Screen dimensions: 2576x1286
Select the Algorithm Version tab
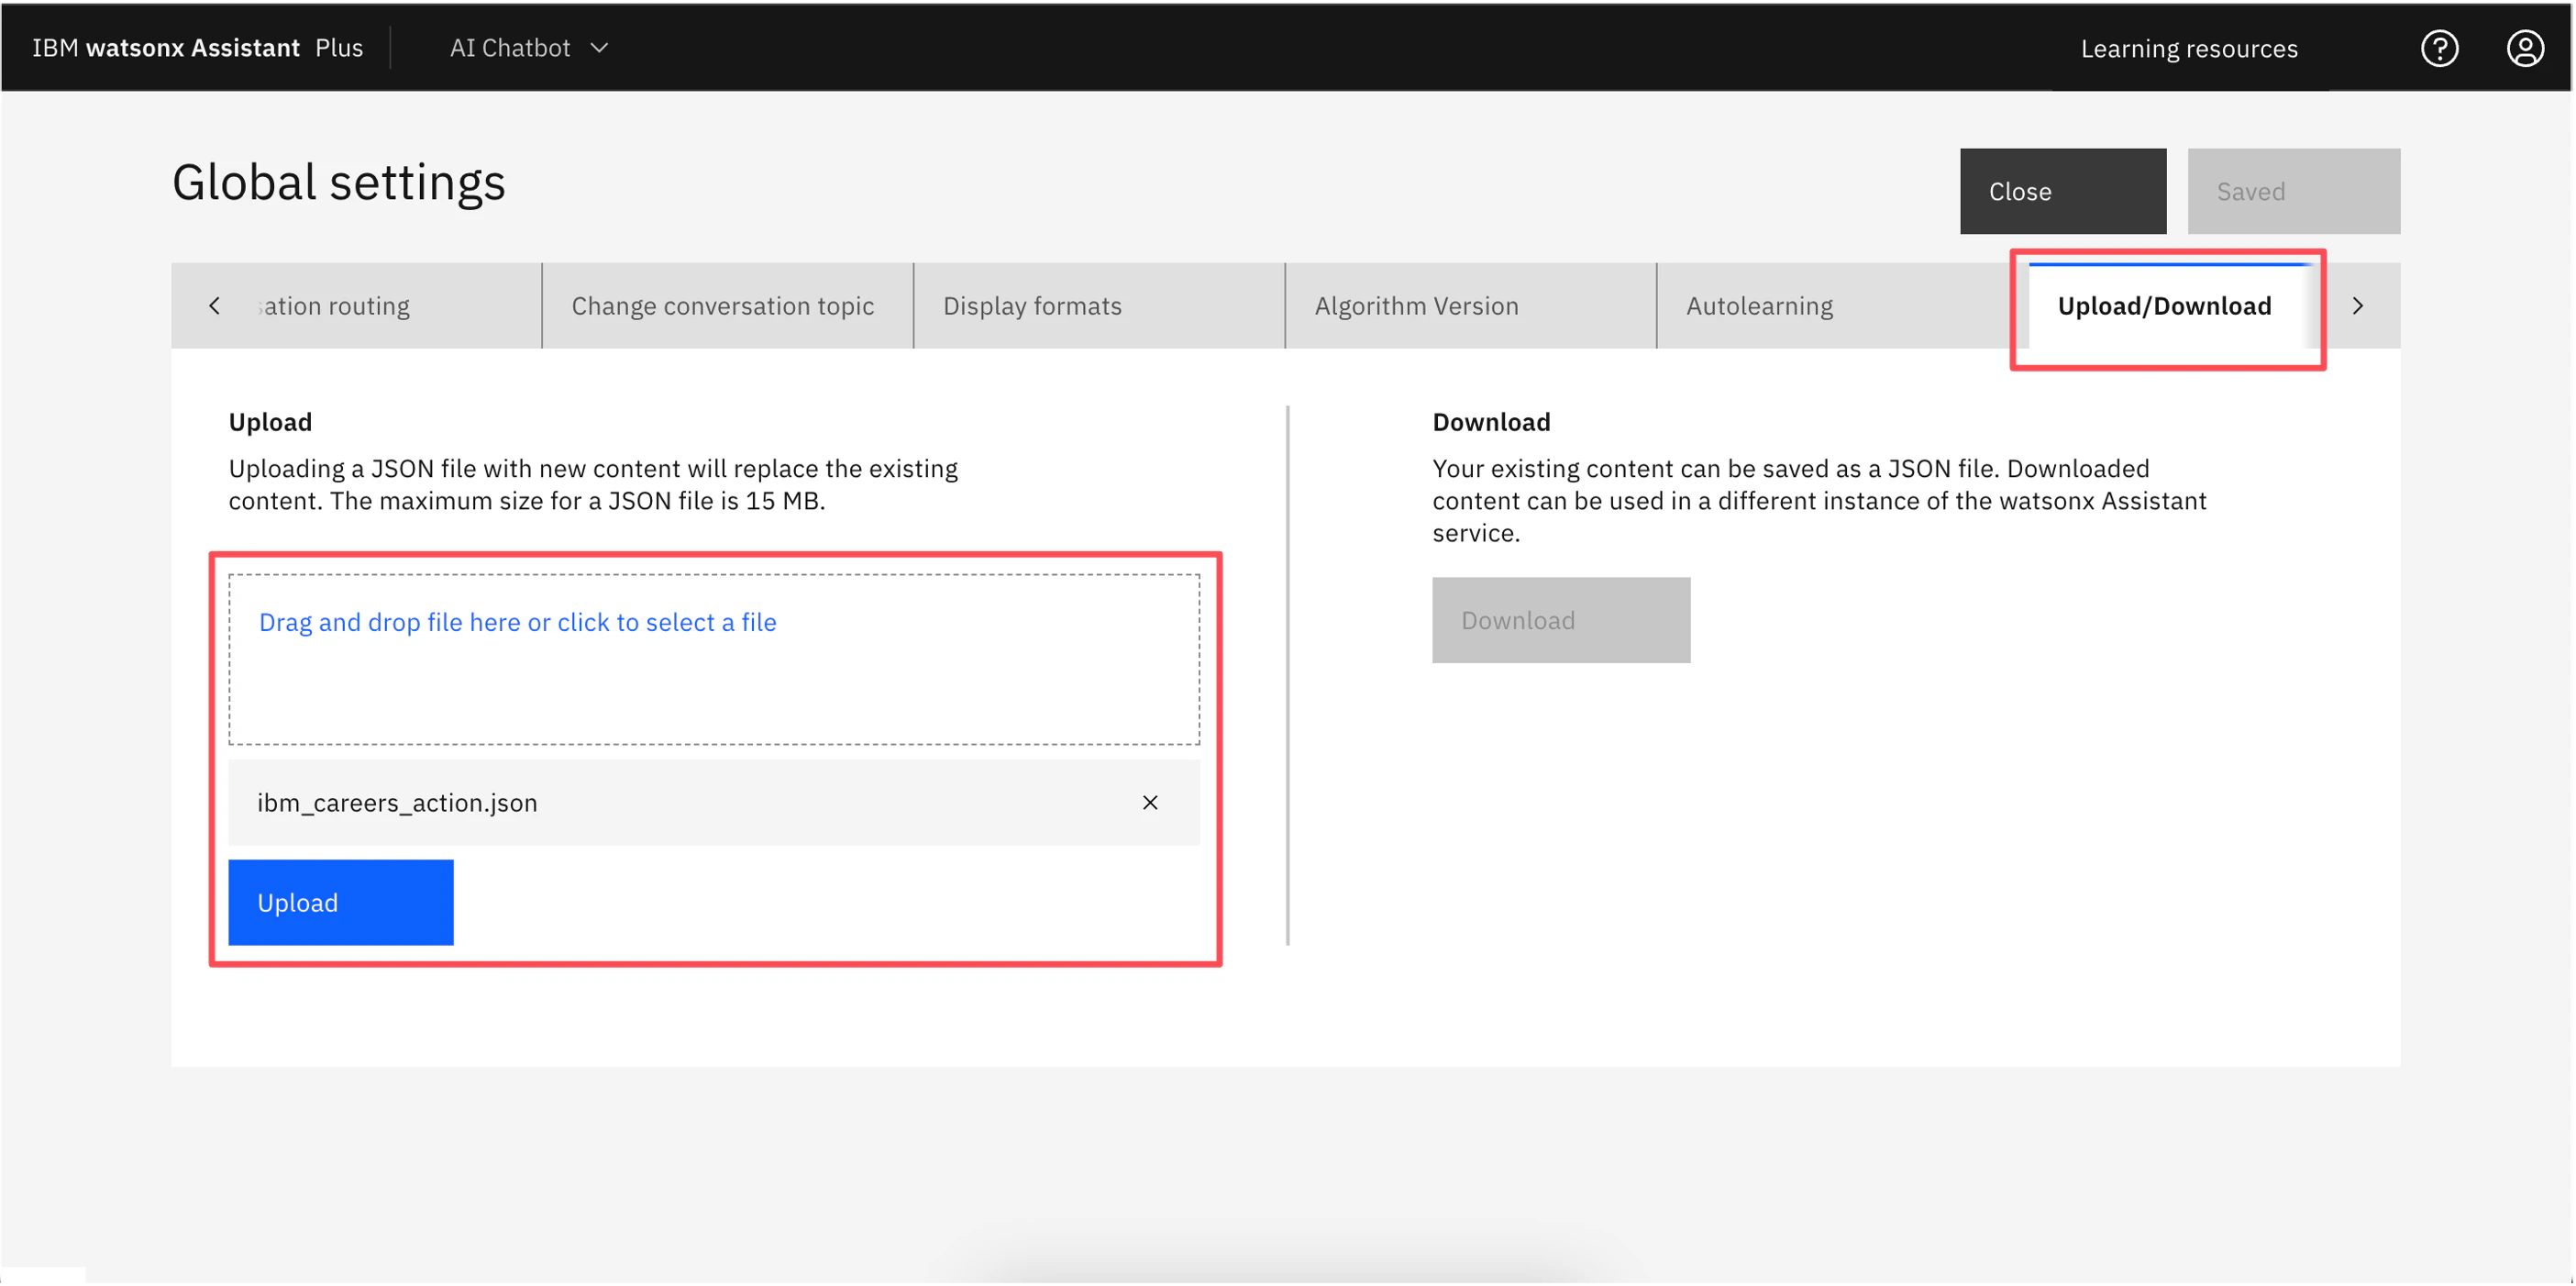point(1416,306)
